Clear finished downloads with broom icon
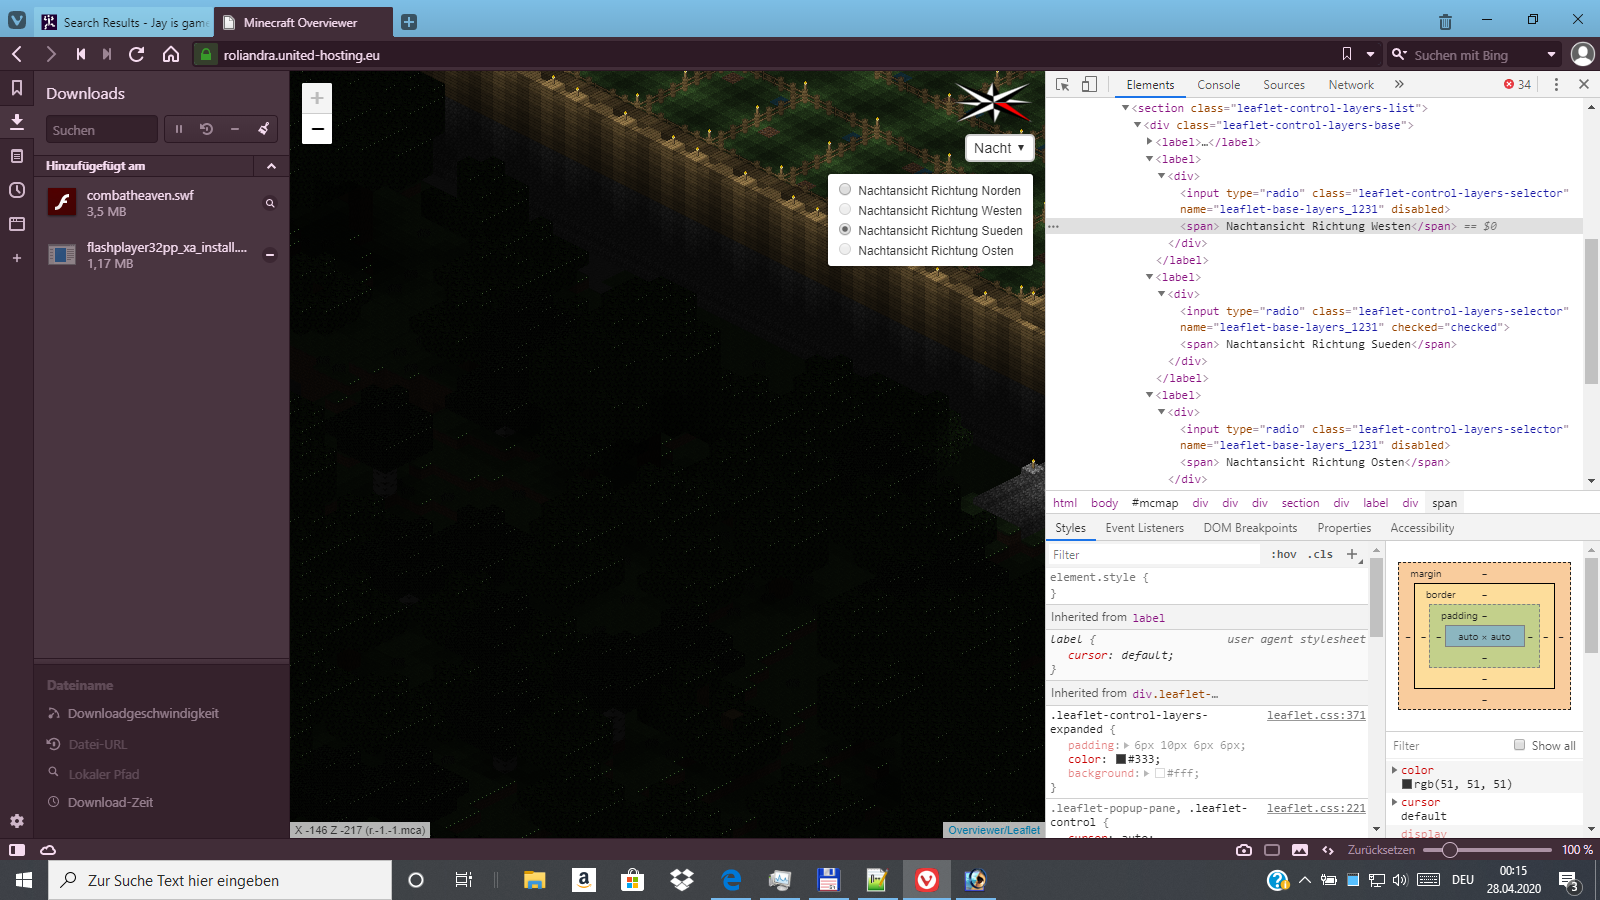This screenshot has width=1600, height=900. point(263,129)
